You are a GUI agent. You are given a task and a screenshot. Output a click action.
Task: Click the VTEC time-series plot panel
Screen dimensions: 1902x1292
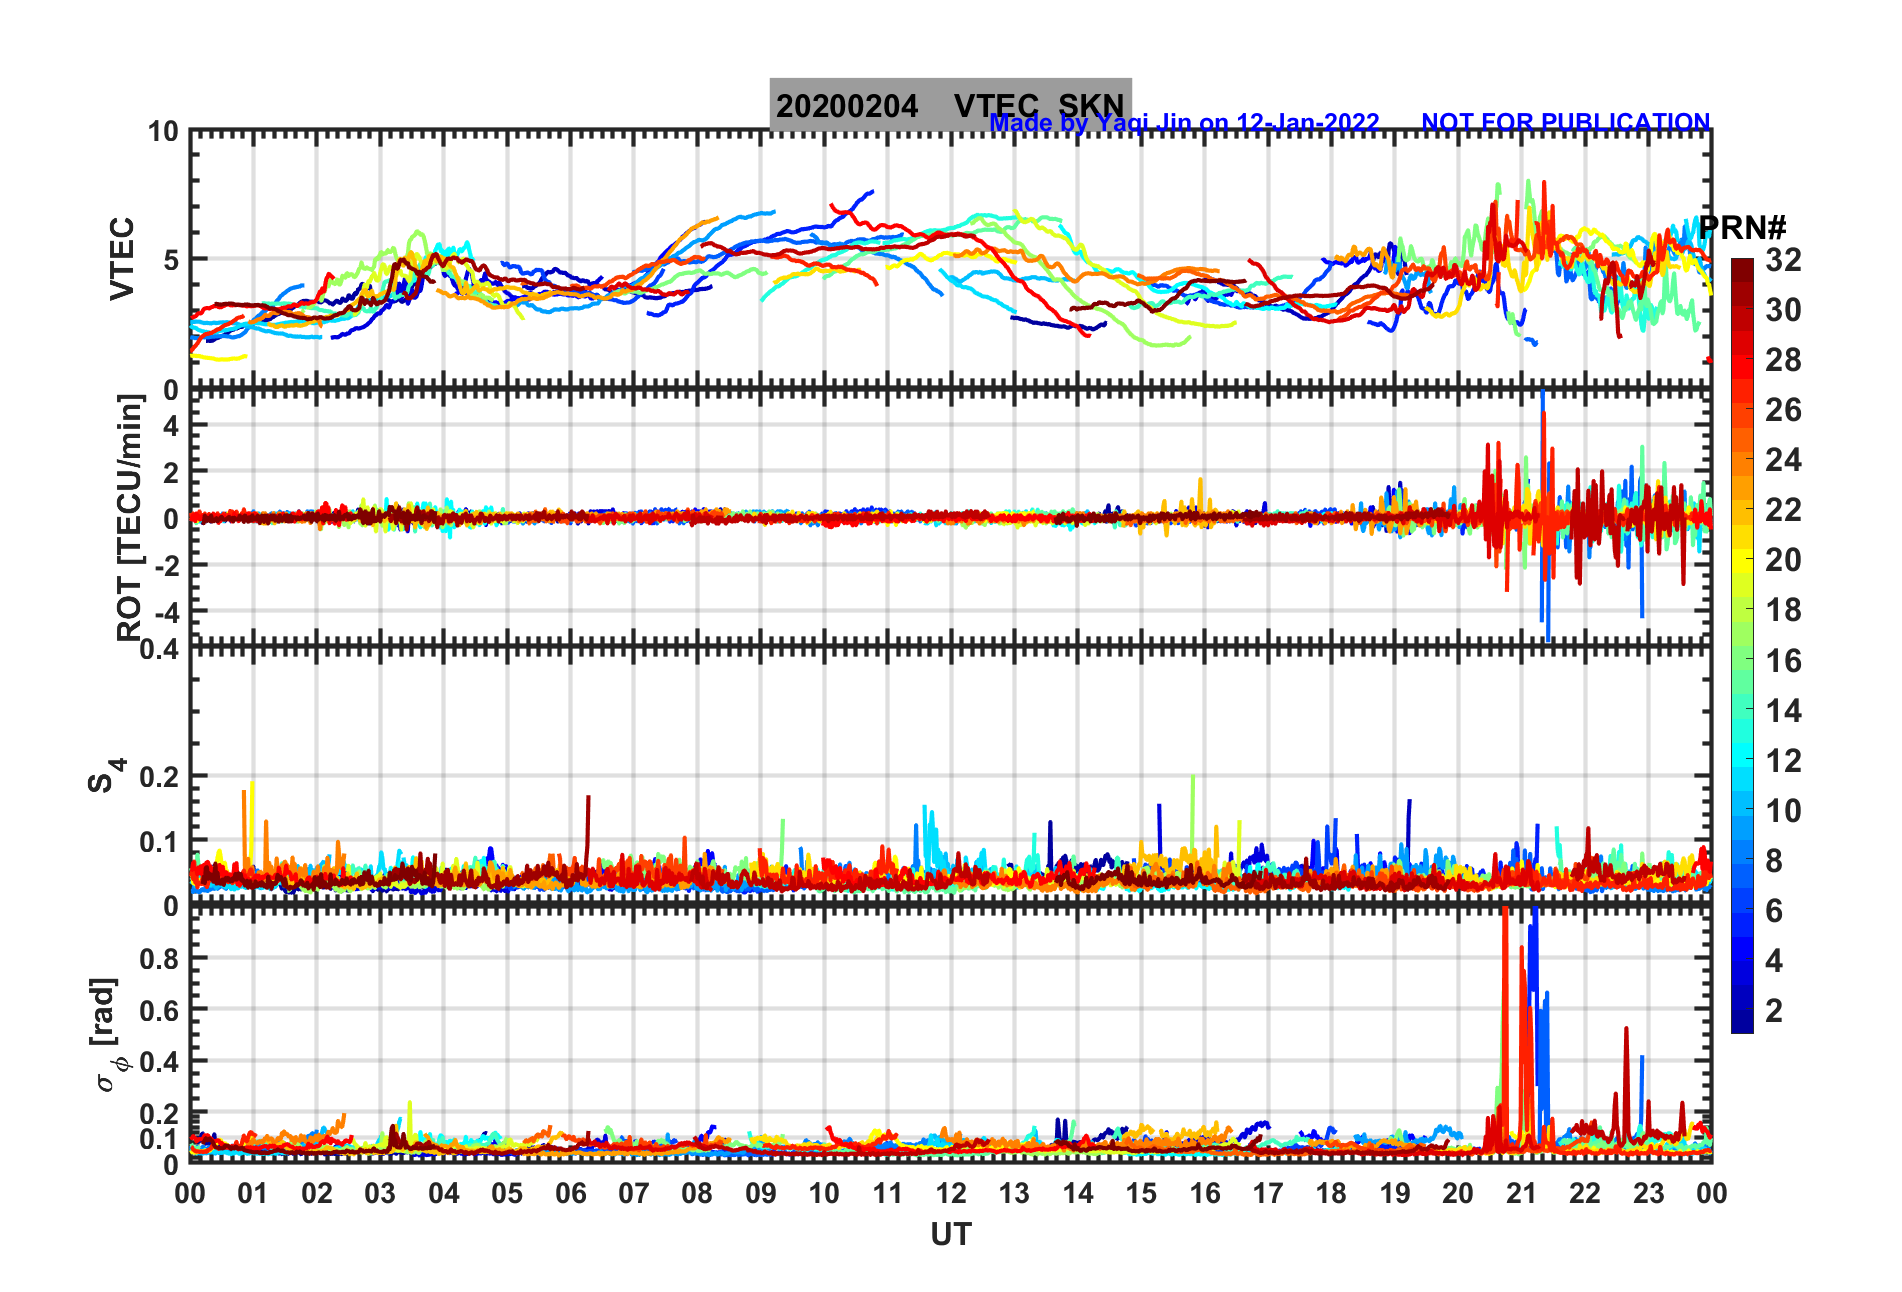click(x=950, y=259)
